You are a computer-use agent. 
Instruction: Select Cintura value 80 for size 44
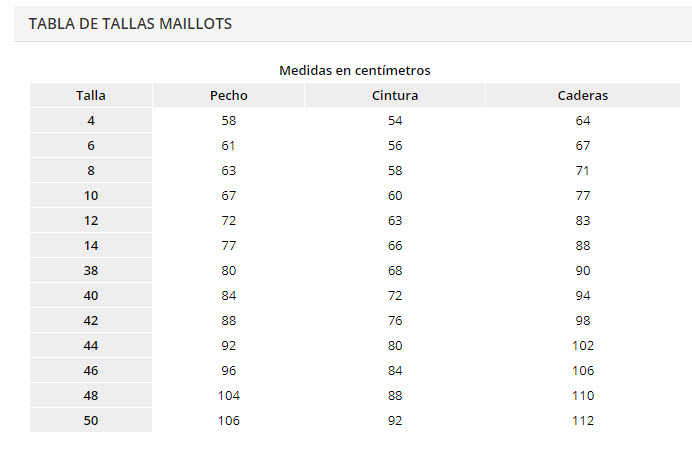(x=394, y=345)
